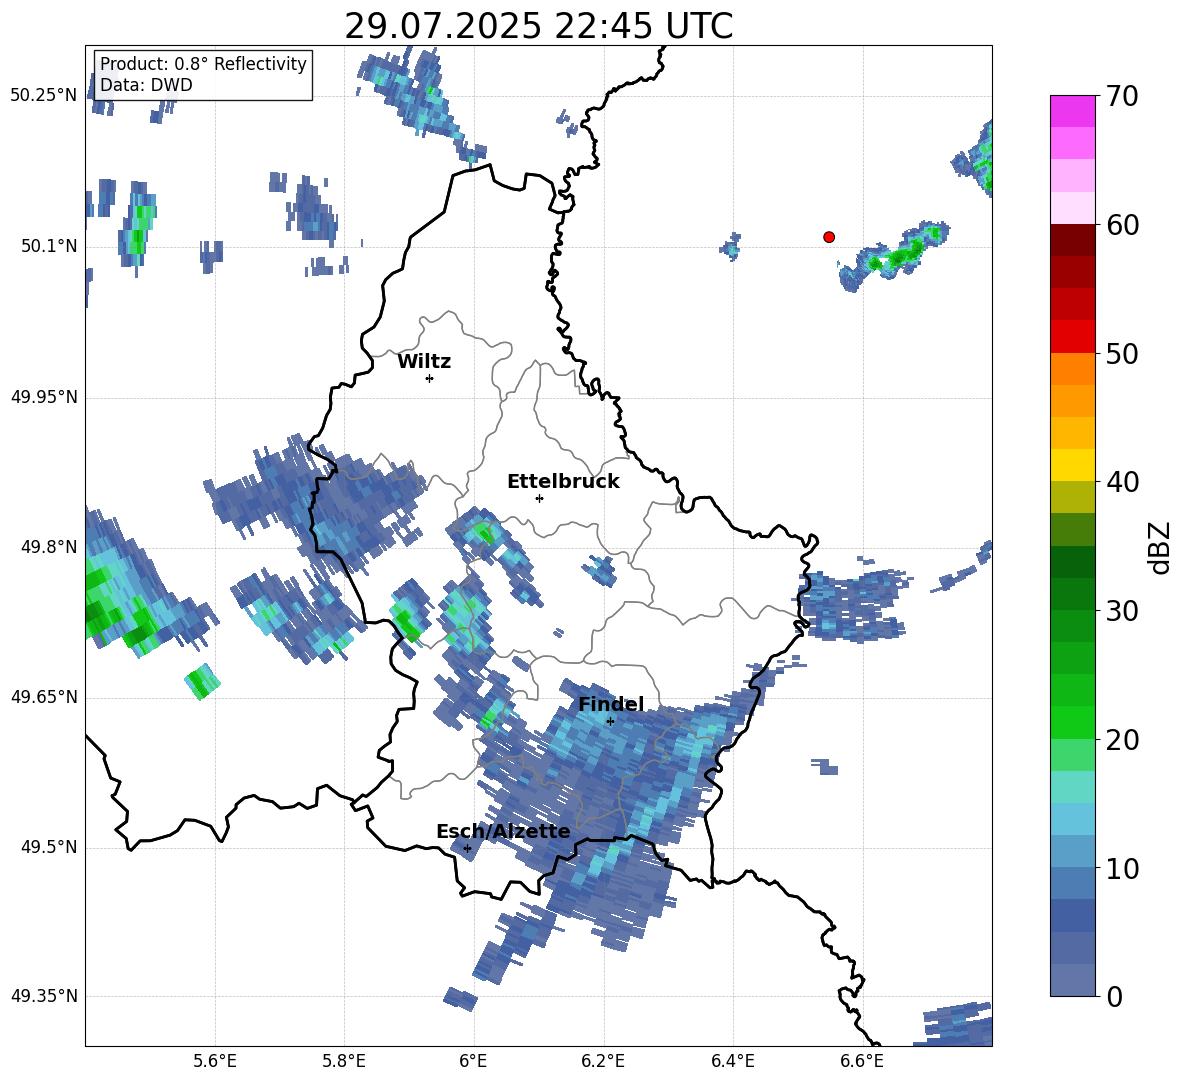
Task: Click the 50 colorbar tick label
Action: click(1122, 353)
